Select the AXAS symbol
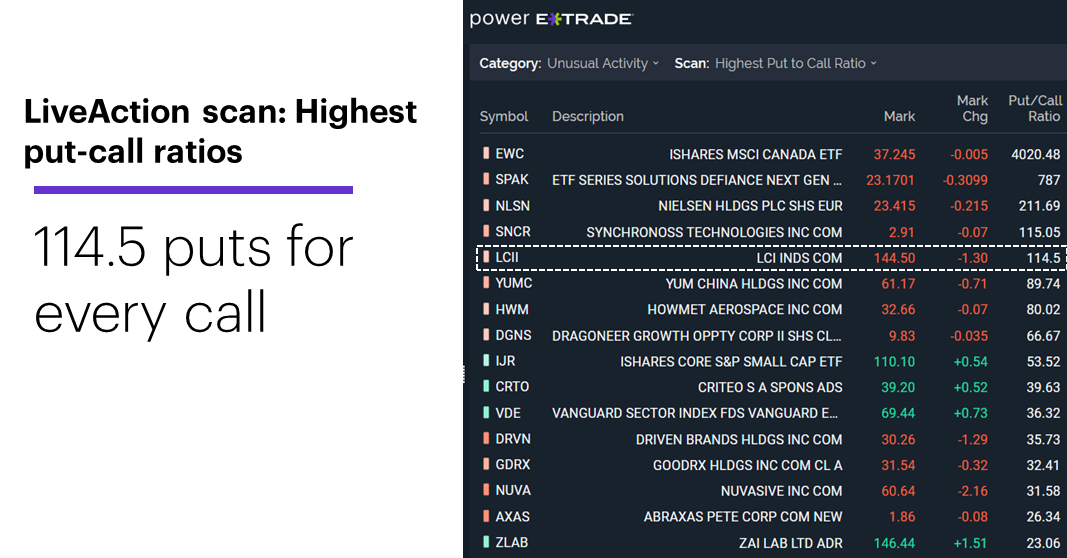This screenshot has height=558, width=1067. click(x=512, y=516)
